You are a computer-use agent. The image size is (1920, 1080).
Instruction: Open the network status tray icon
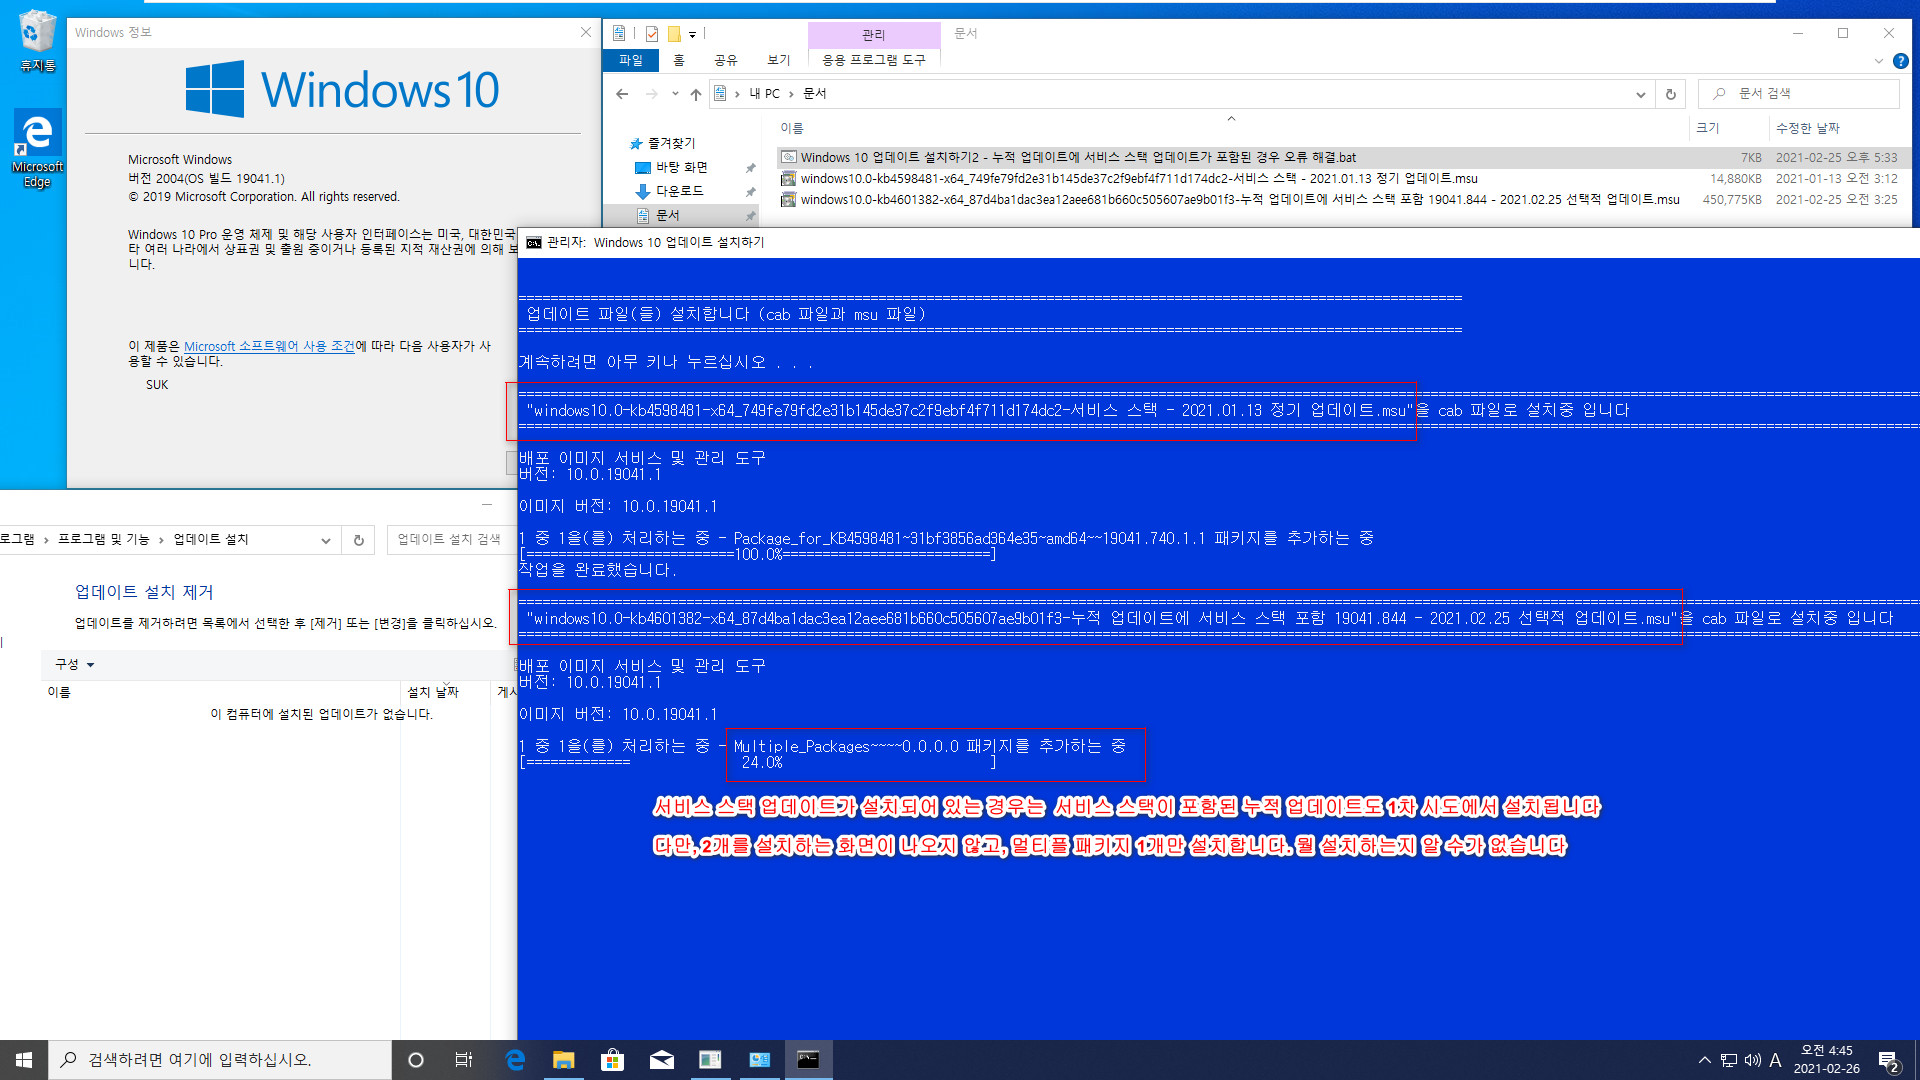[1729, 1060]
